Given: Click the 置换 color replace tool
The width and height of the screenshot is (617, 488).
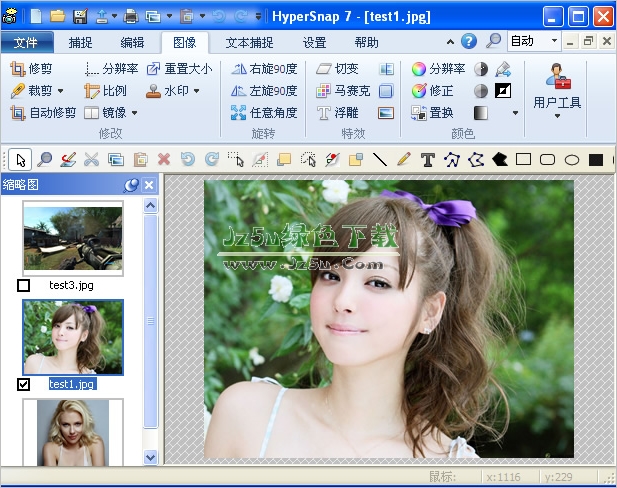Looking at the screenshot, I should pyautogui.click(x=432, y=113).
